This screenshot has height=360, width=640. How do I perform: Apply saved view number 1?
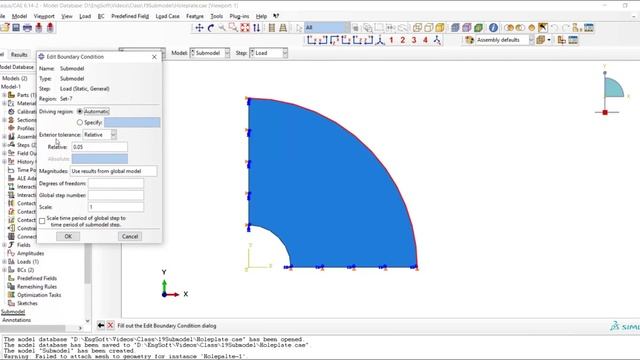coord(391,40)
